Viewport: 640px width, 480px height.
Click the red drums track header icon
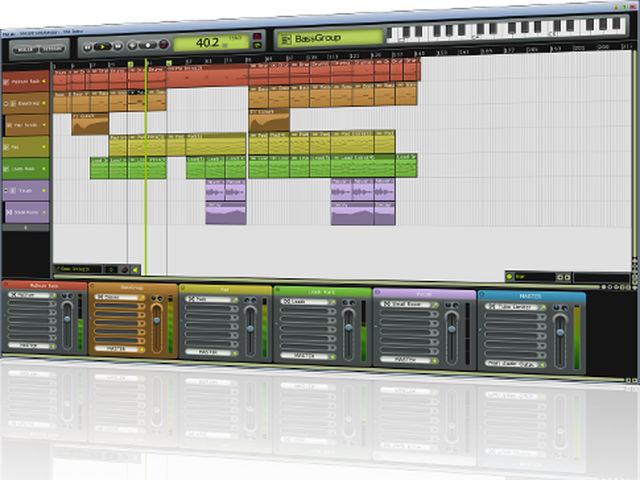pyautogui.click(x=6, y=82)
